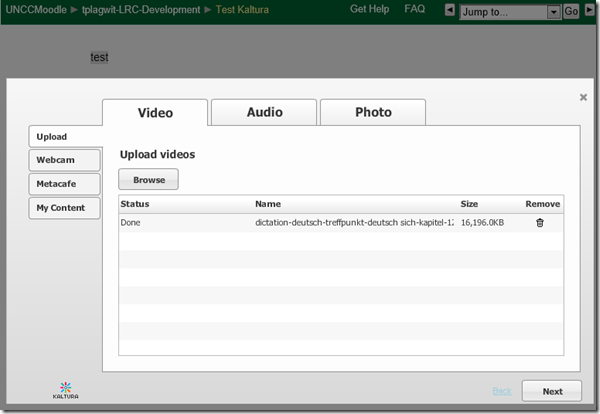Click the Kaltura logo
This screenshot has width=600, height=414.
[65, 389]
